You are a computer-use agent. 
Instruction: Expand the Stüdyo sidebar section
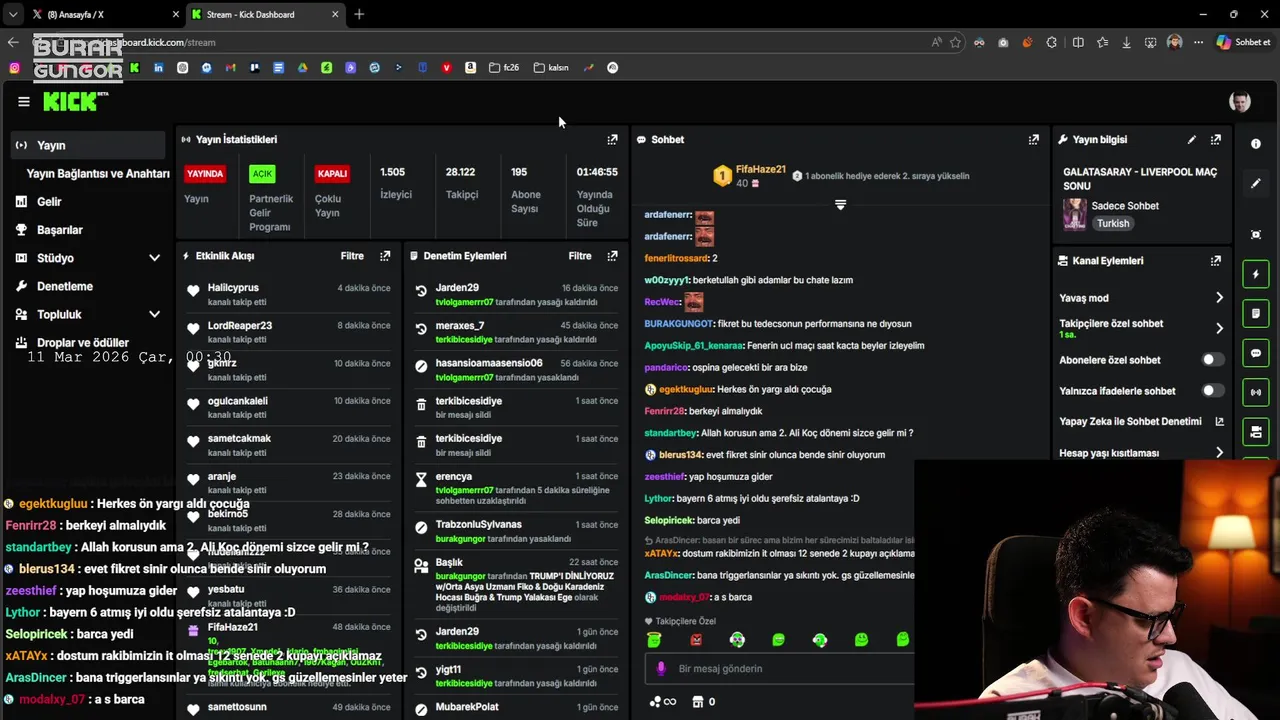pos(154,258)
